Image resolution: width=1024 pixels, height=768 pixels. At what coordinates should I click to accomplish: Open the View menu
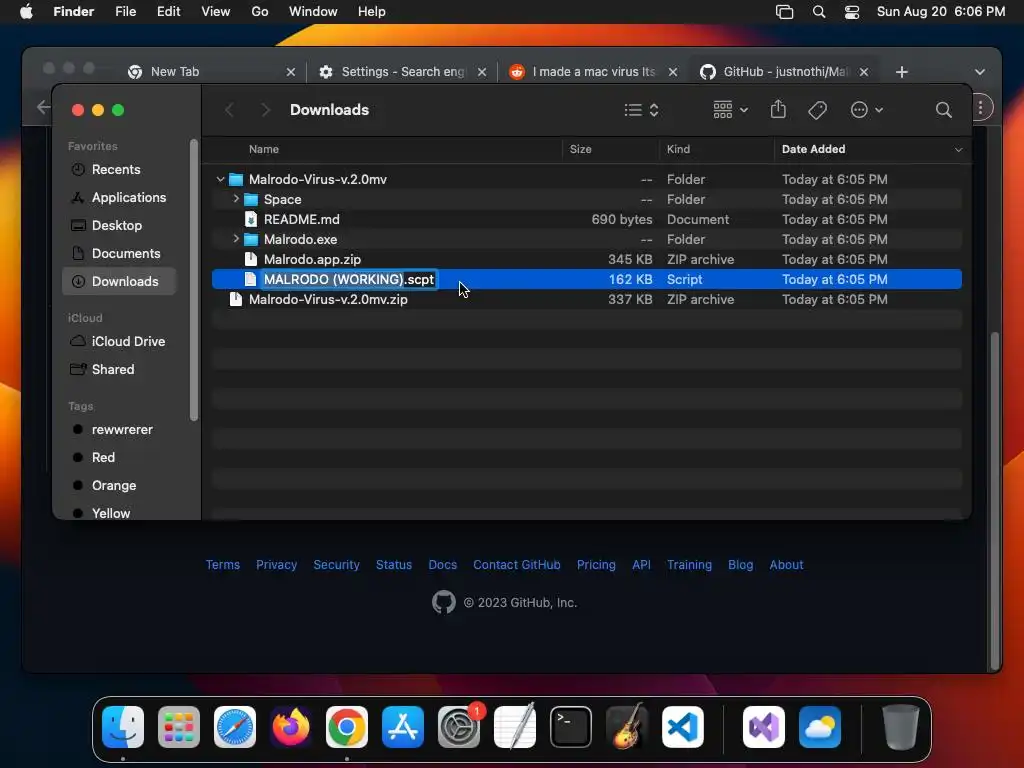(x=216, y=12)
